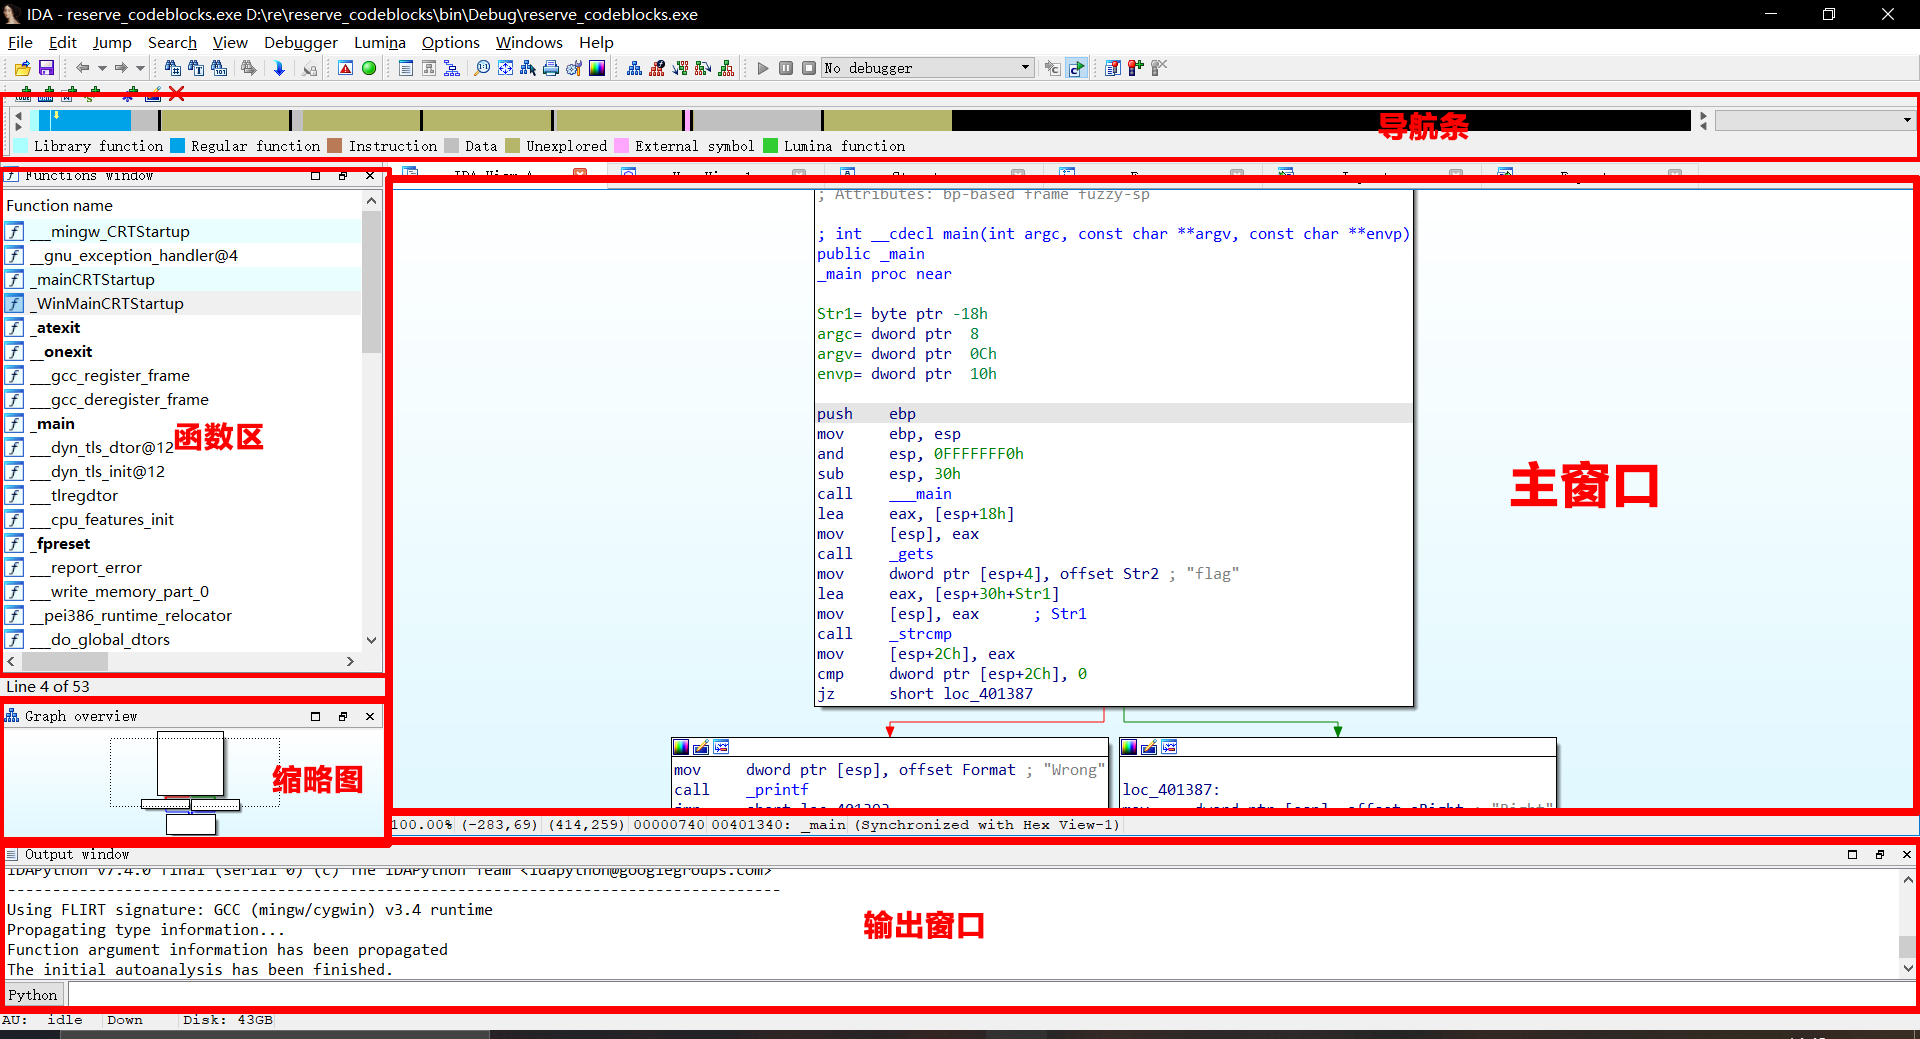Float the Graph overview panel
Screen dimensions: 1920x1039
pos(343,716)
